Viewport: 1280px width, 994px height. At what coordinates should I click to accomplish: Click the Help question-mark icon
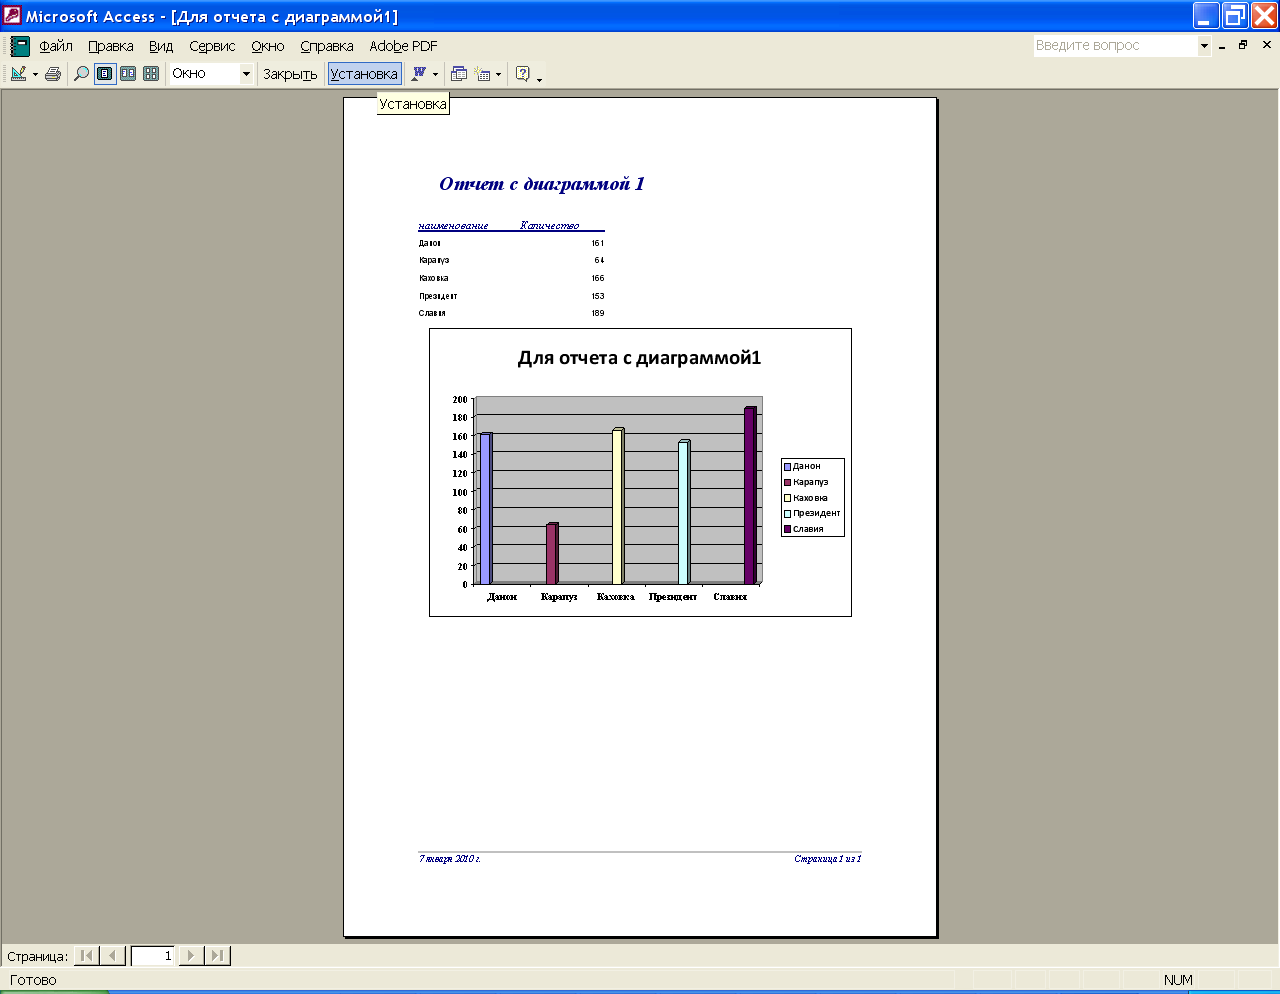pyautogui.click(x=522, y=74)
